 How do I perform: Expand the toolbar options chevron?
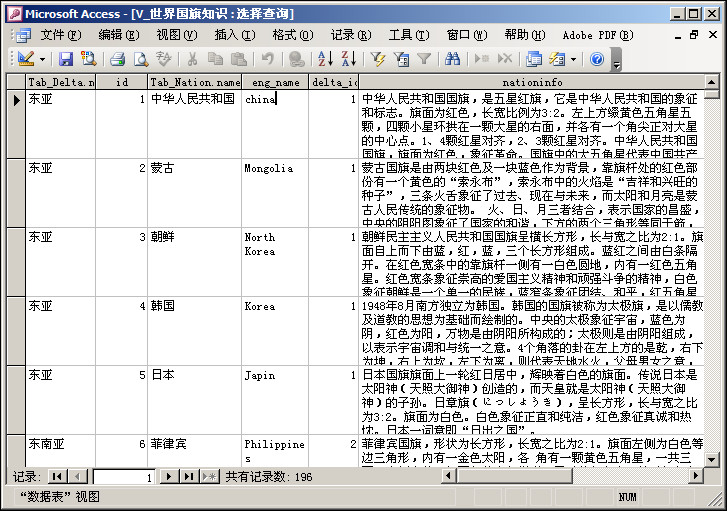pos(616,59)
